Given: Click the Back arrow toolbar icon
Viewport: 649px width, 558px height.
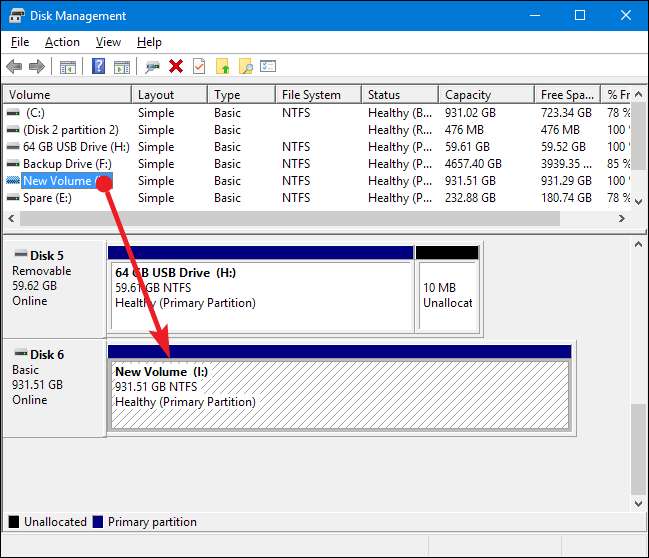Looking at the screenshot, I should pyautogui.click(x=14, y=66).
